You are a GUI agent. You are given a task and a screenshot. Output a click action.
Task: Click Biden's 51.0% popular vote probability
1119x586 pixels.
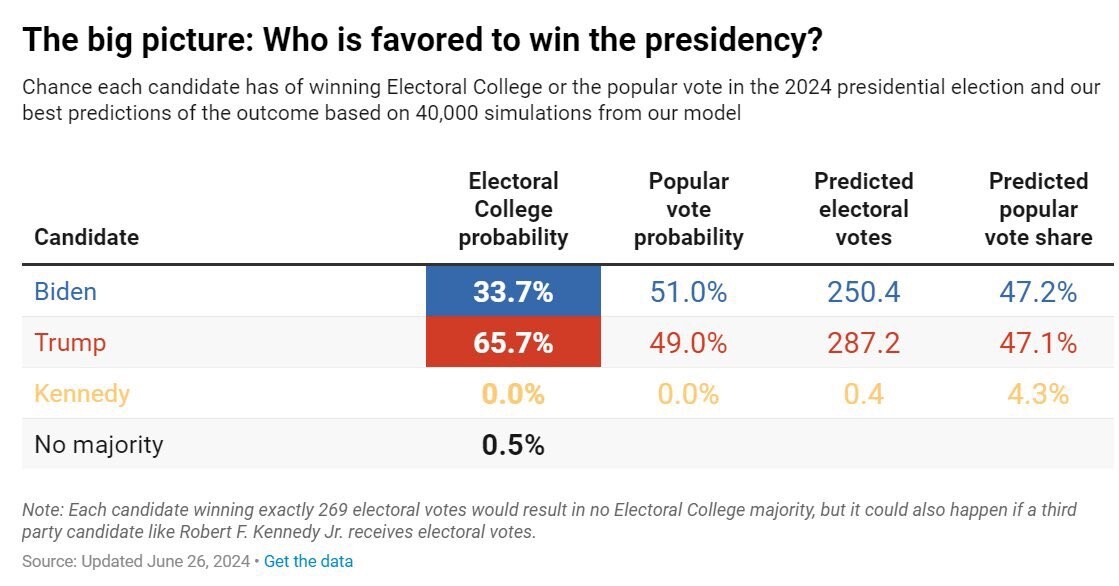[x=689, y=292]
